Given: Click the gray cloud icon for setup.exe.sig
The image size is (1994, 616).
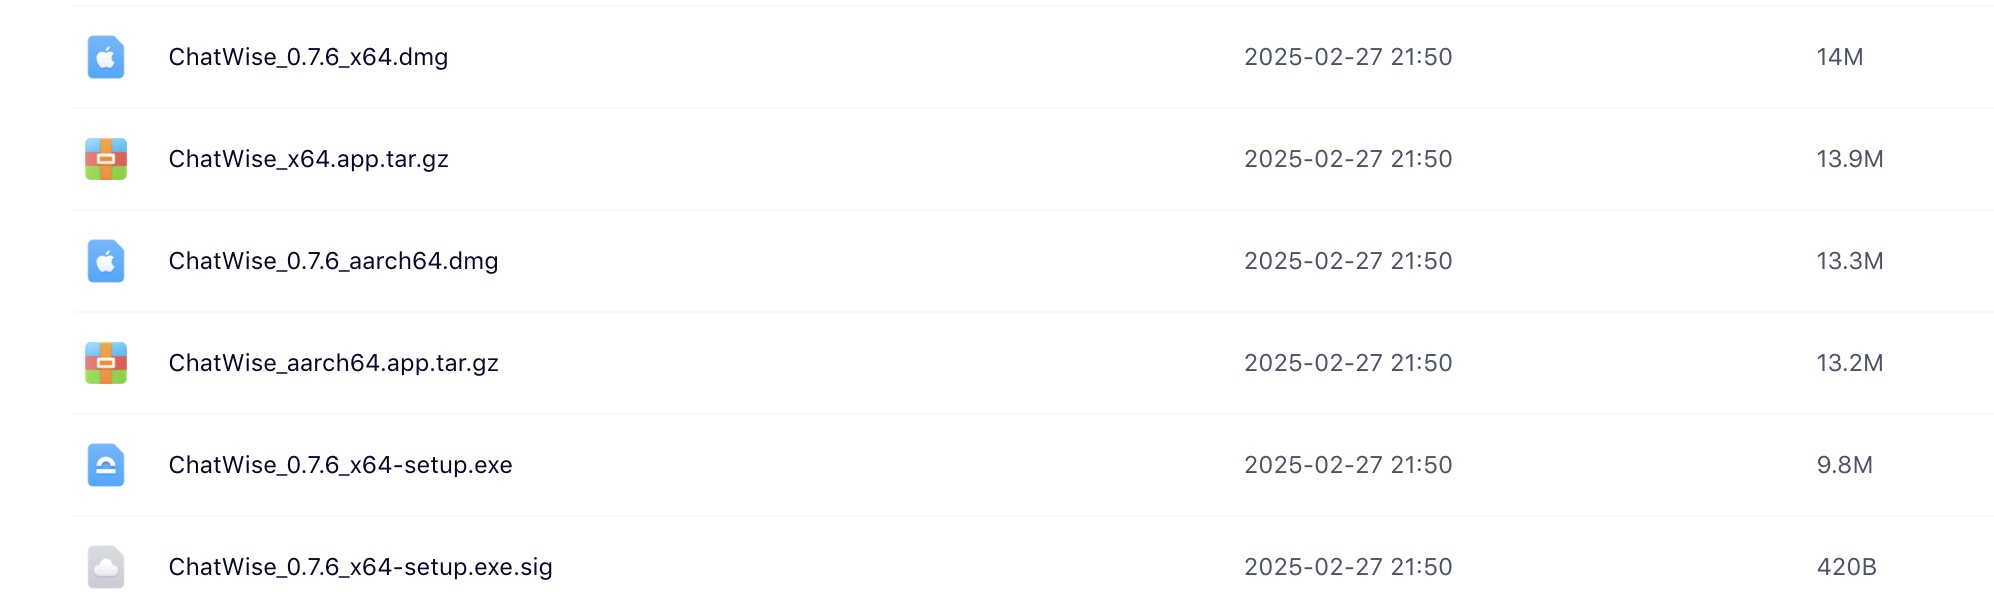Looking at the screenshot, I should coord(106,567).
